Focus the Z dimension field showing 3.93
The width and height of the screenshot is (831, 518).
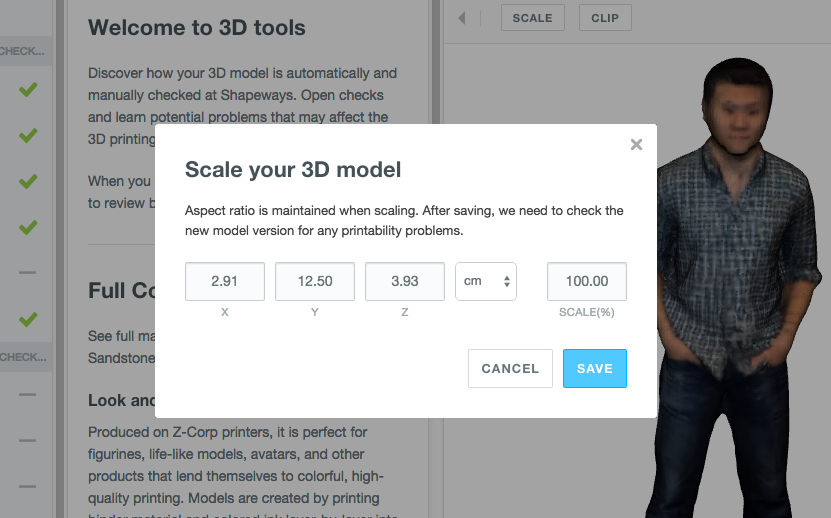(405, 282)
